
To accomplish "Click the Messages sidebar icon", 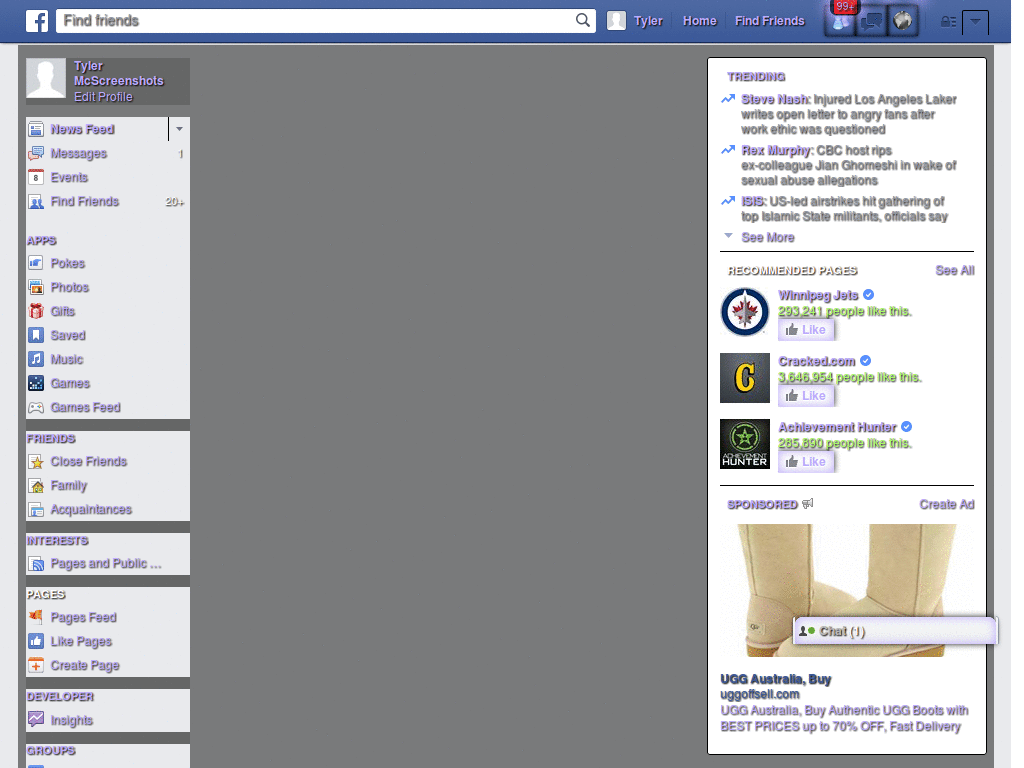I will pos(36,153).
